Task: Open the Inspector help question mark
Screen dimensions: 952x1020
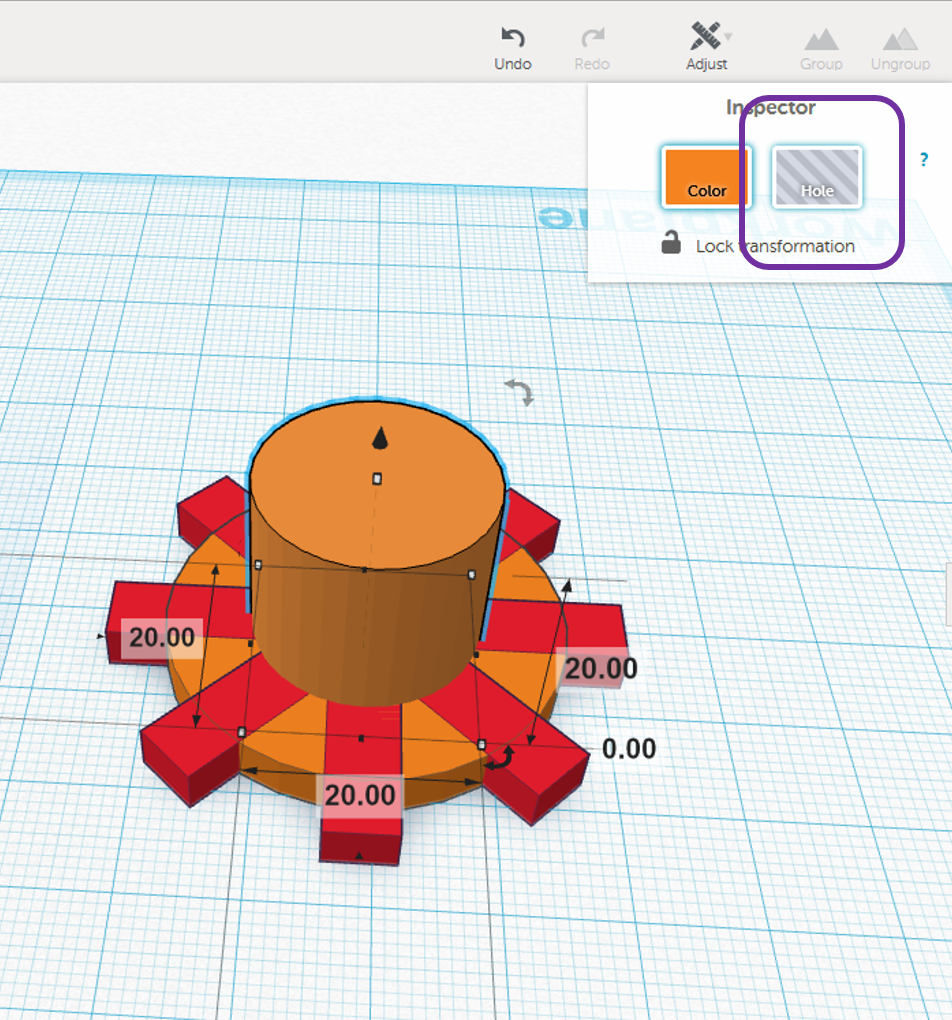Action: [924, 159]
